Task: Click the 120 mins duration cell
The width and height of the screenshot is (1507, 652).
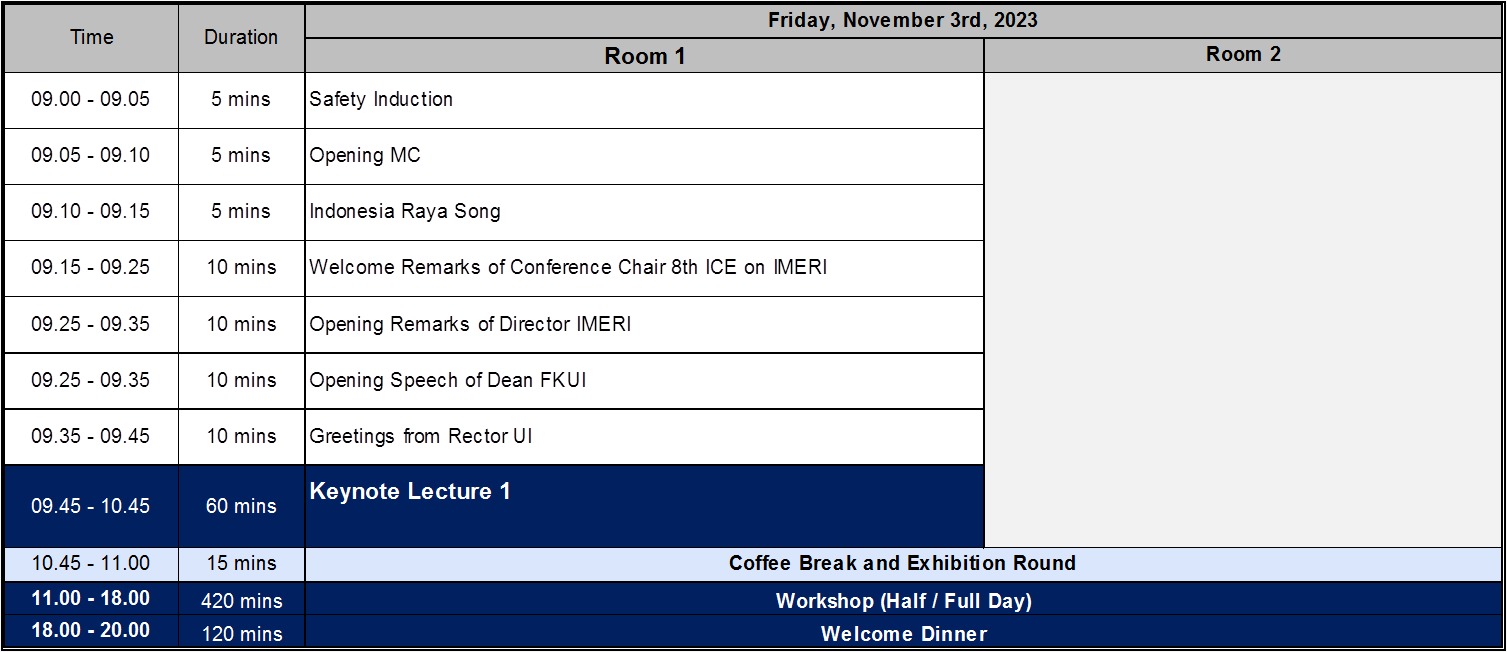Action: (x=241, y=634)
